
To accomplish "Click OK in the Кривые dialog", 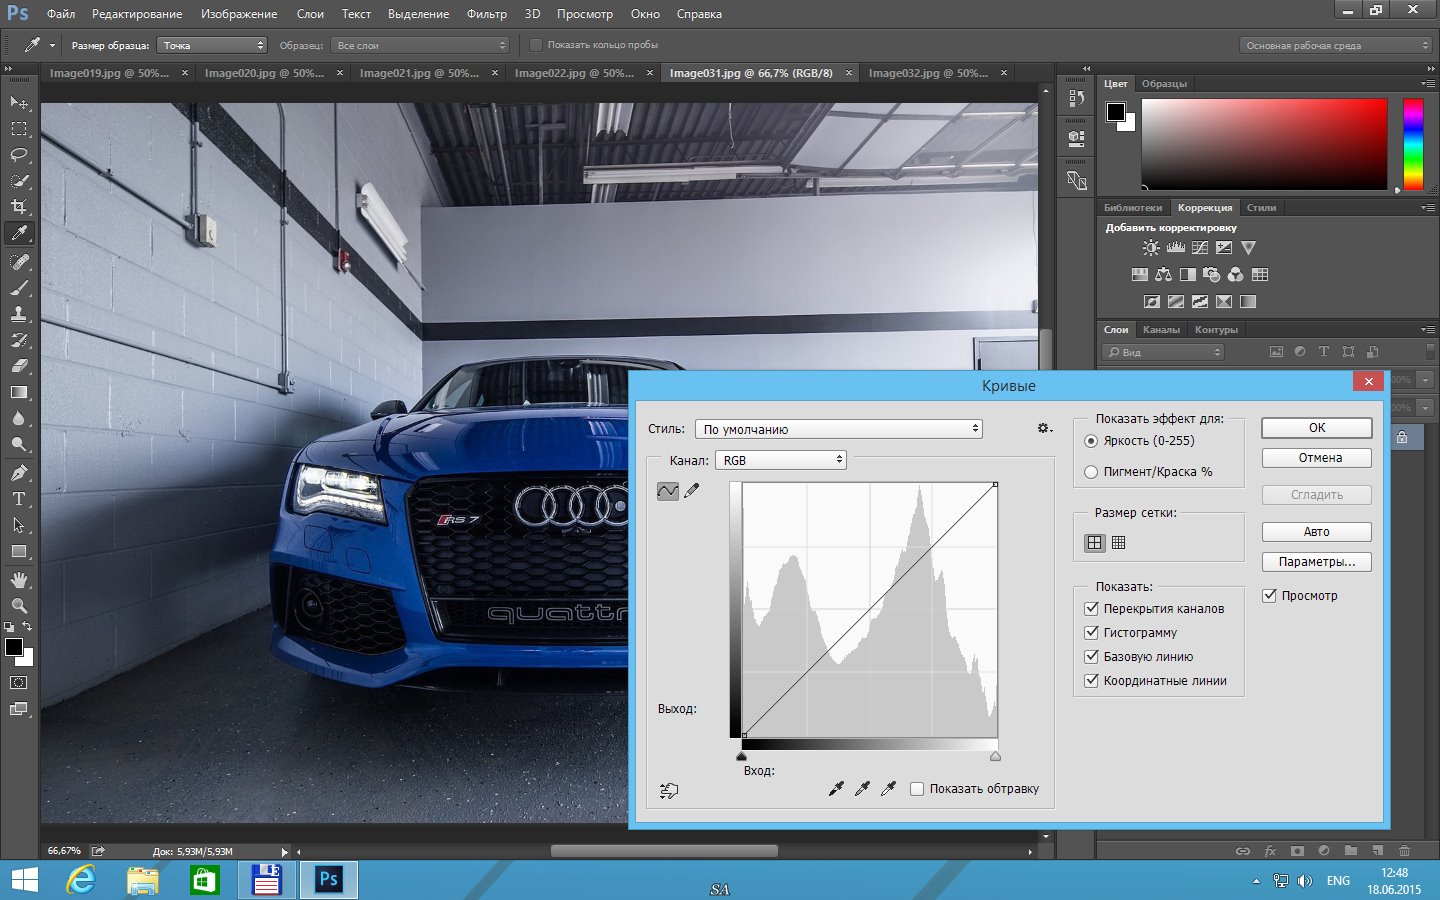I will [x=1317, y=428].
